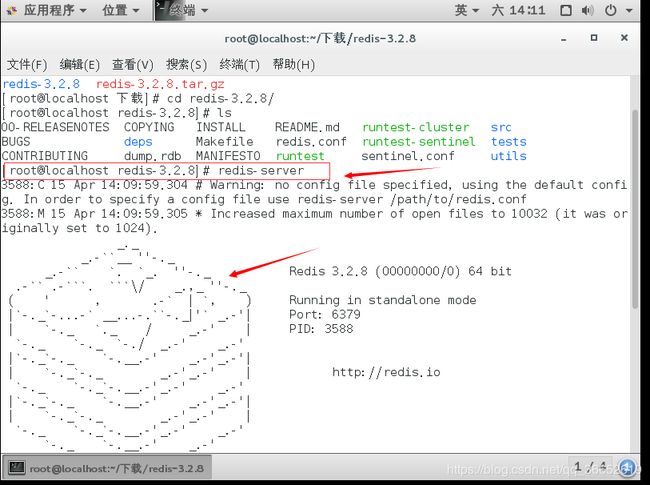This screenshot has width=650, height=485.
Task: Click the blue redis-3.2.8 directory name
Action: click(x=41, y=84)
